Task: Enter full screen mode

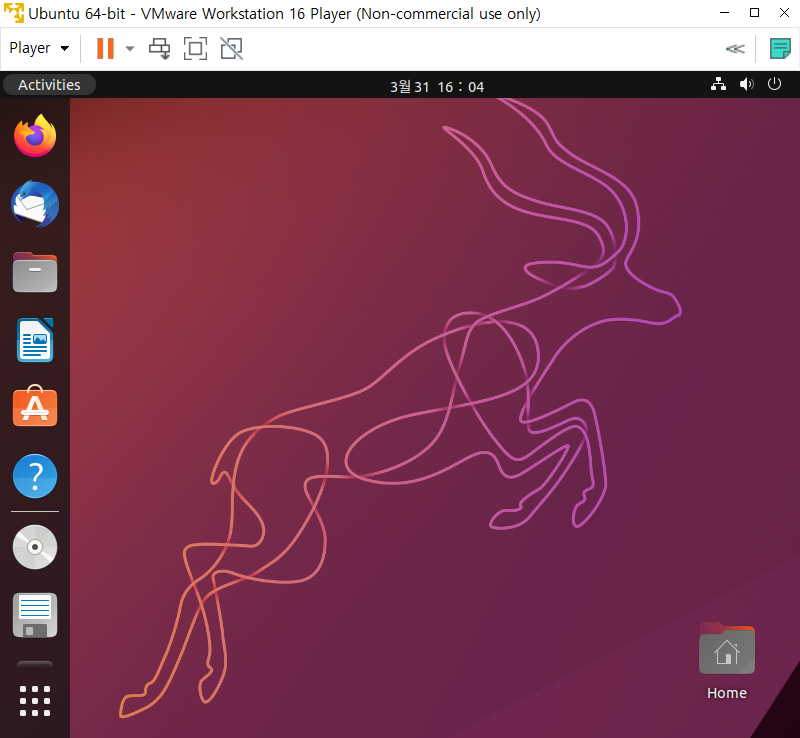Action: pyautogui.click(x=195, y=48)
